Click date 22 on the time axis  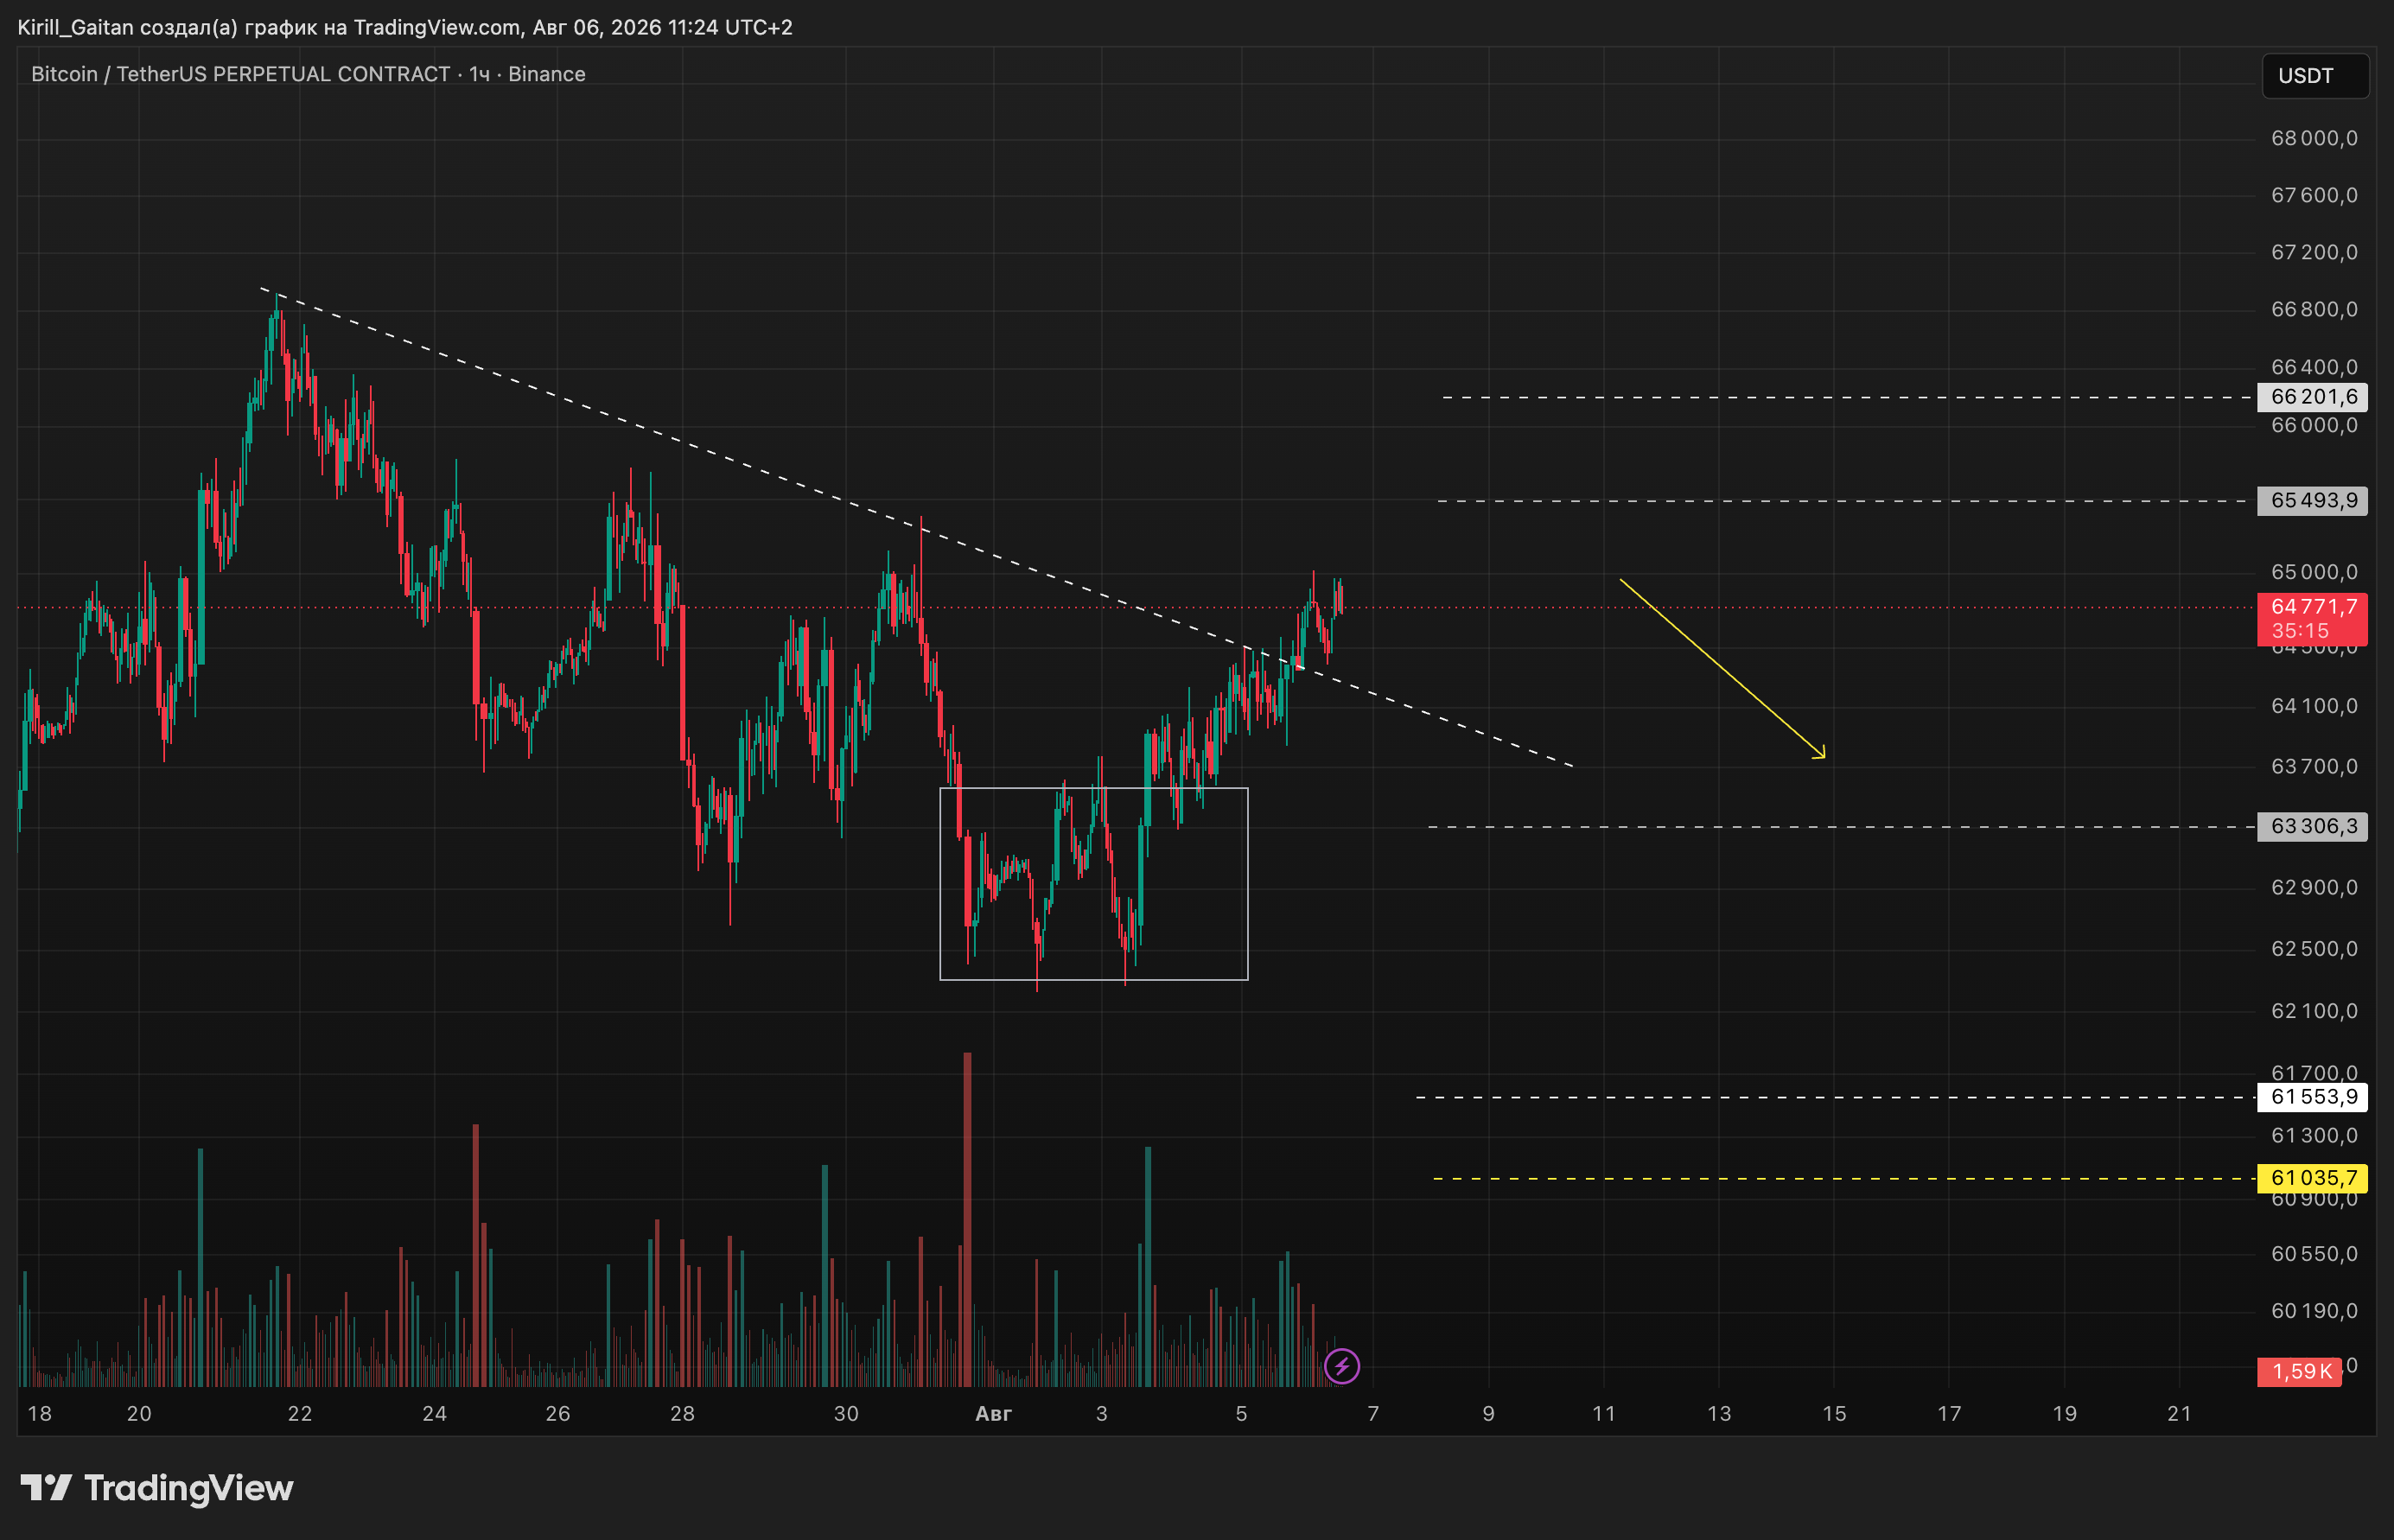pyautogui.click(x=300, y=1413)
